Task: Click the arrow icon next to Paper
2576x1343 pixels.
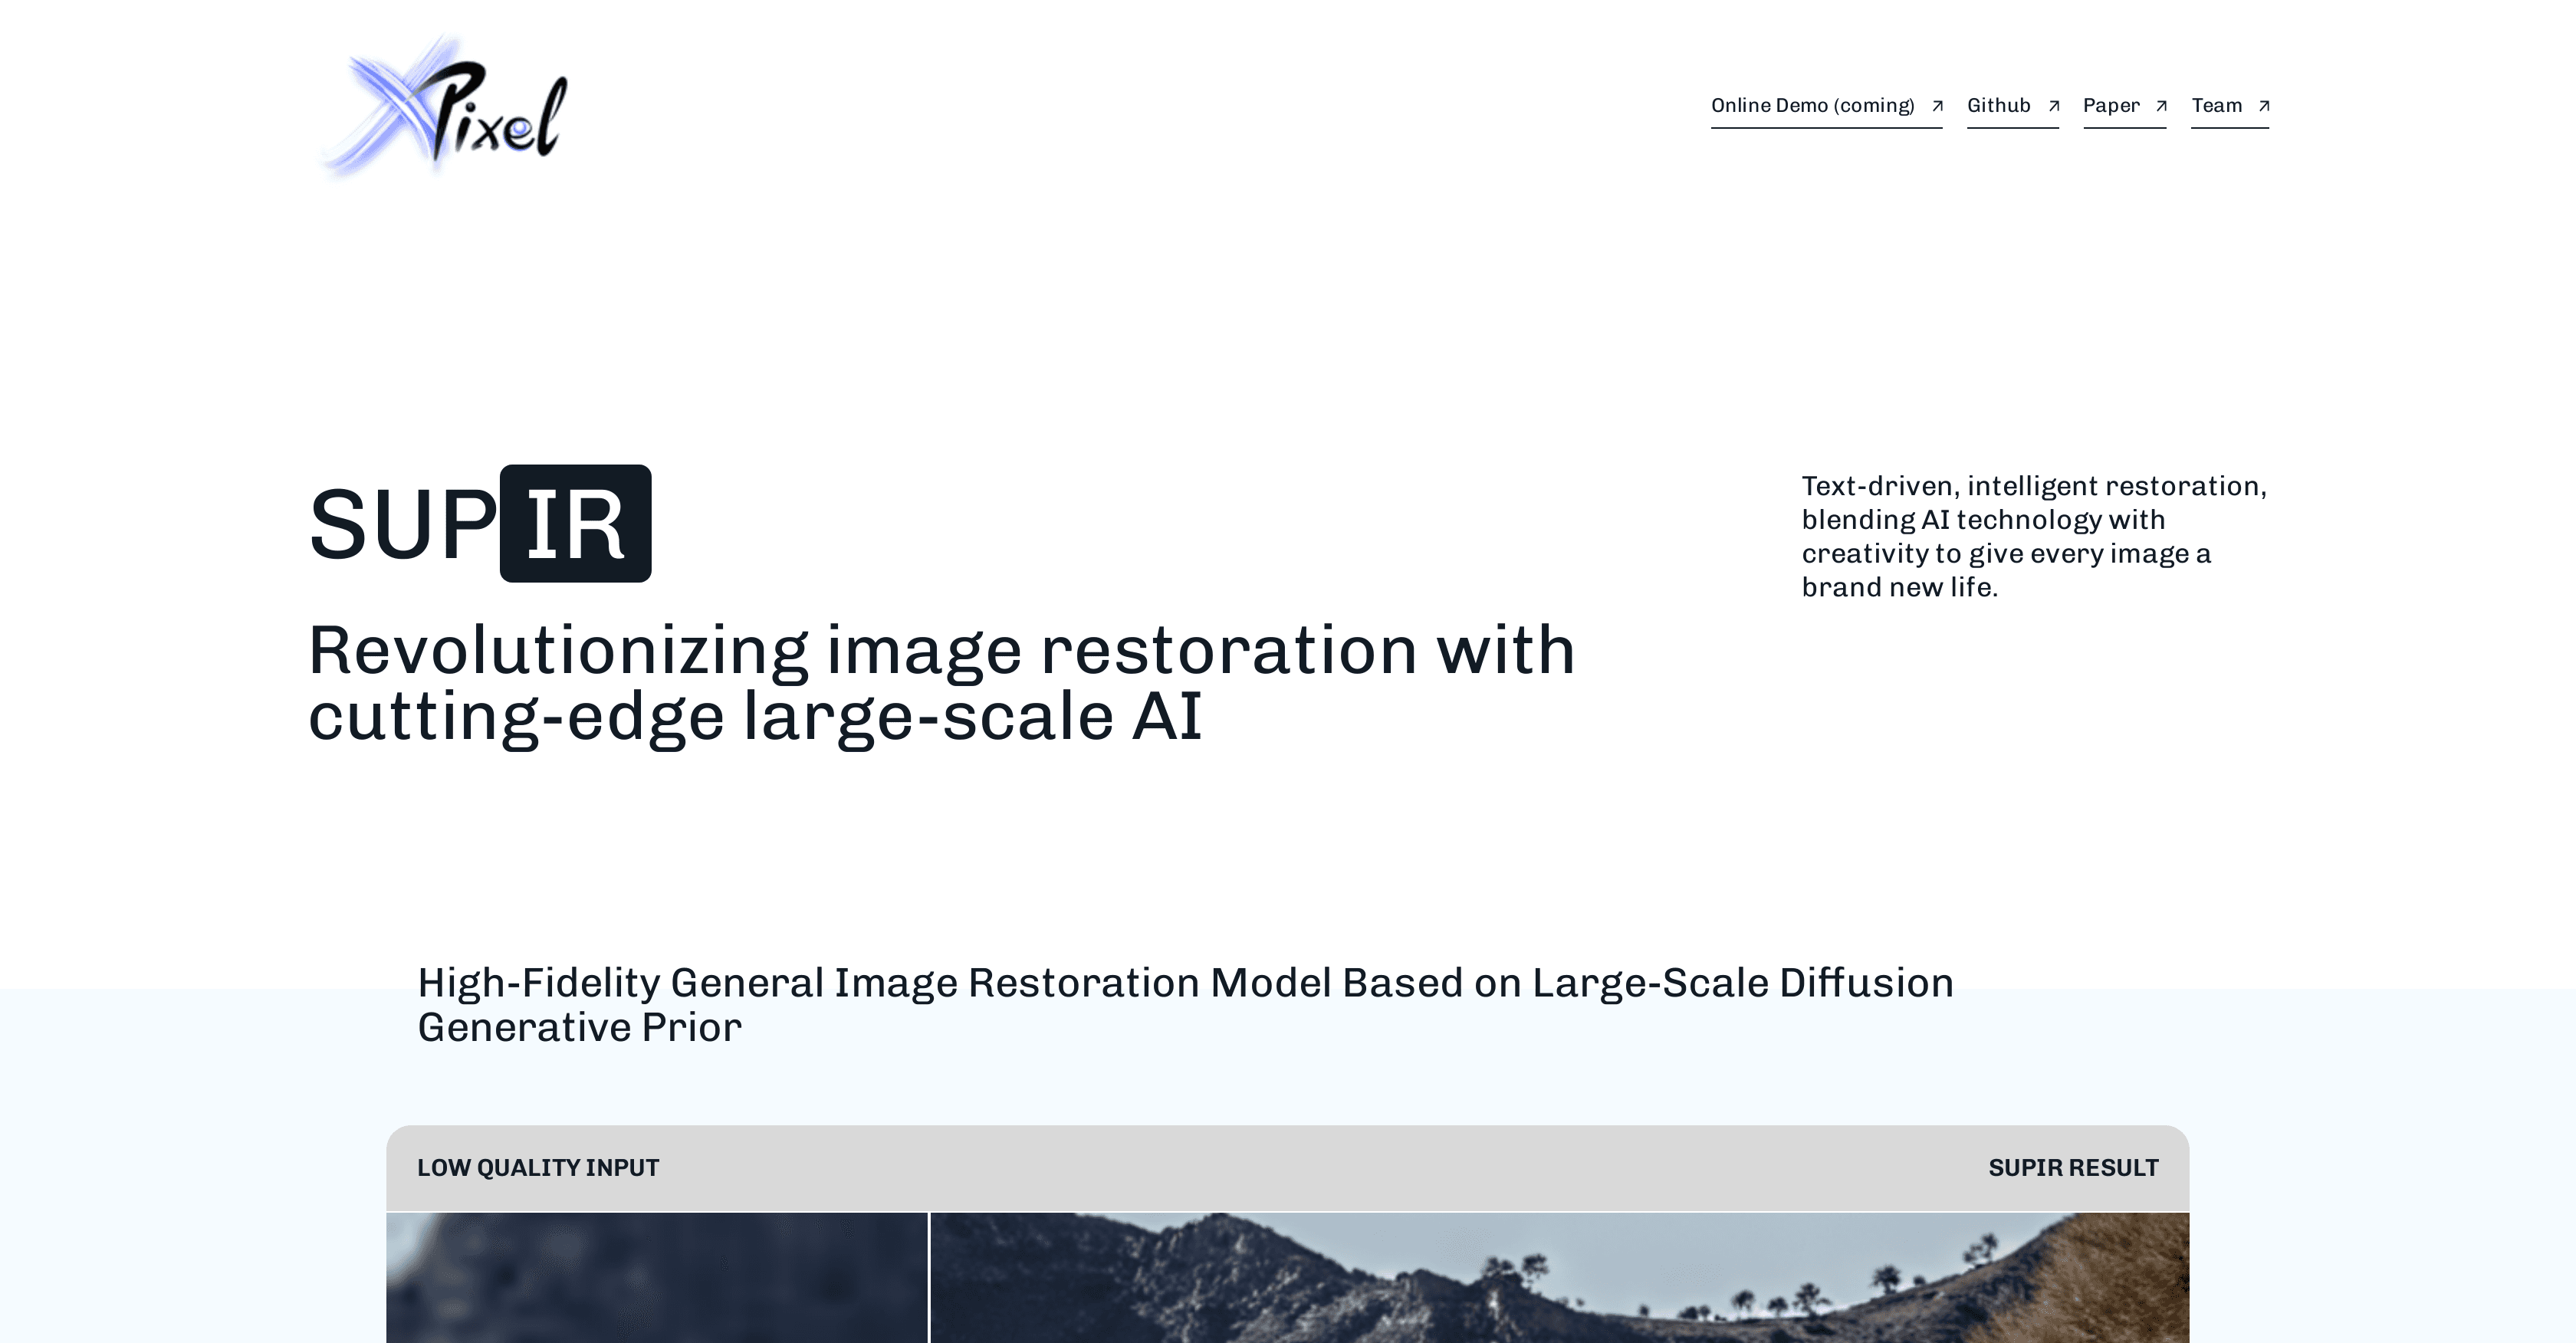Action: 2161,106
